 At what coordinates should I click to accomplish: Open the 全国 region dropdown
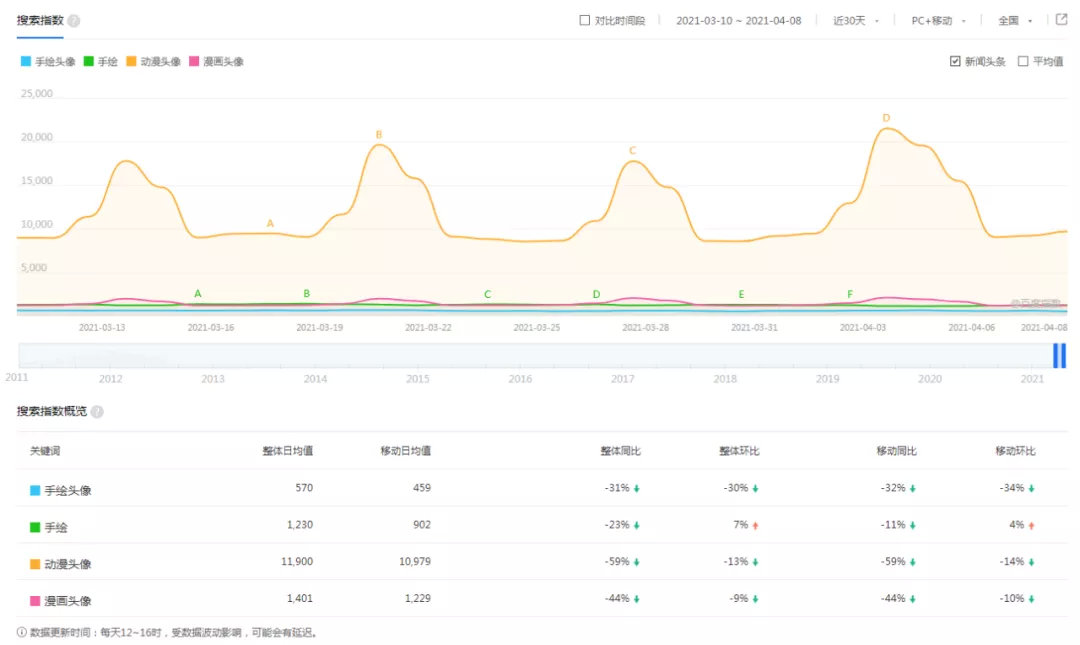tap(1014, 21)
